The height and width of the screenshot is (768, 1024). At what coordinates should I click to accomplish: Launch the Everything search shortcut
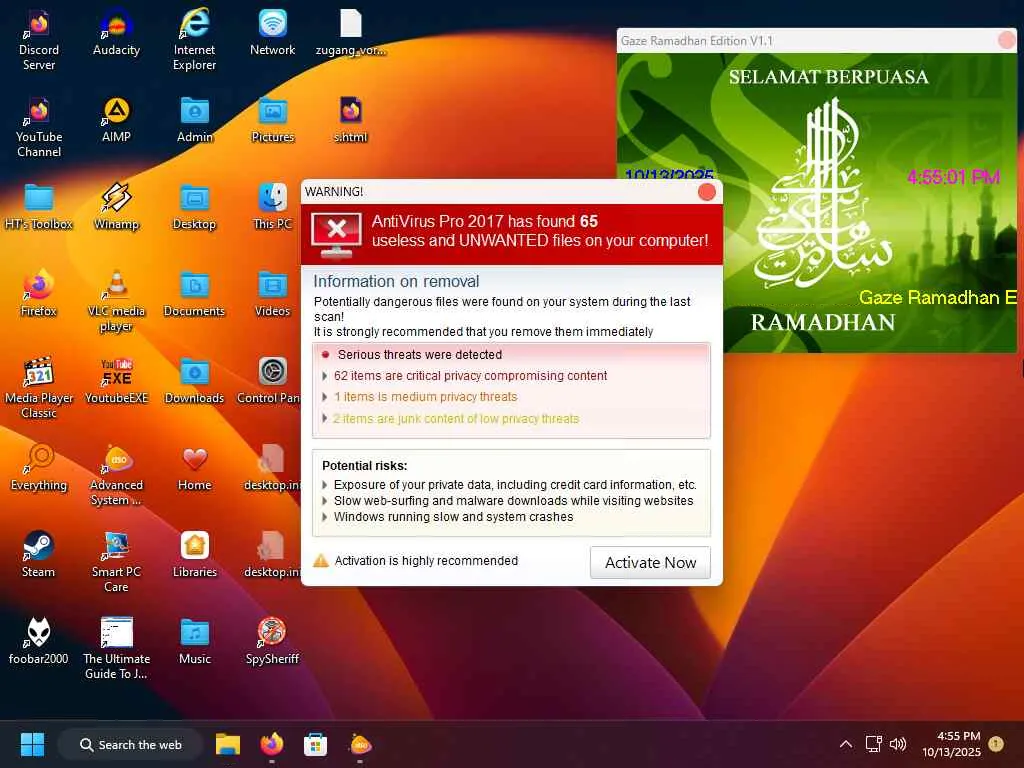(x=39, y=467)
